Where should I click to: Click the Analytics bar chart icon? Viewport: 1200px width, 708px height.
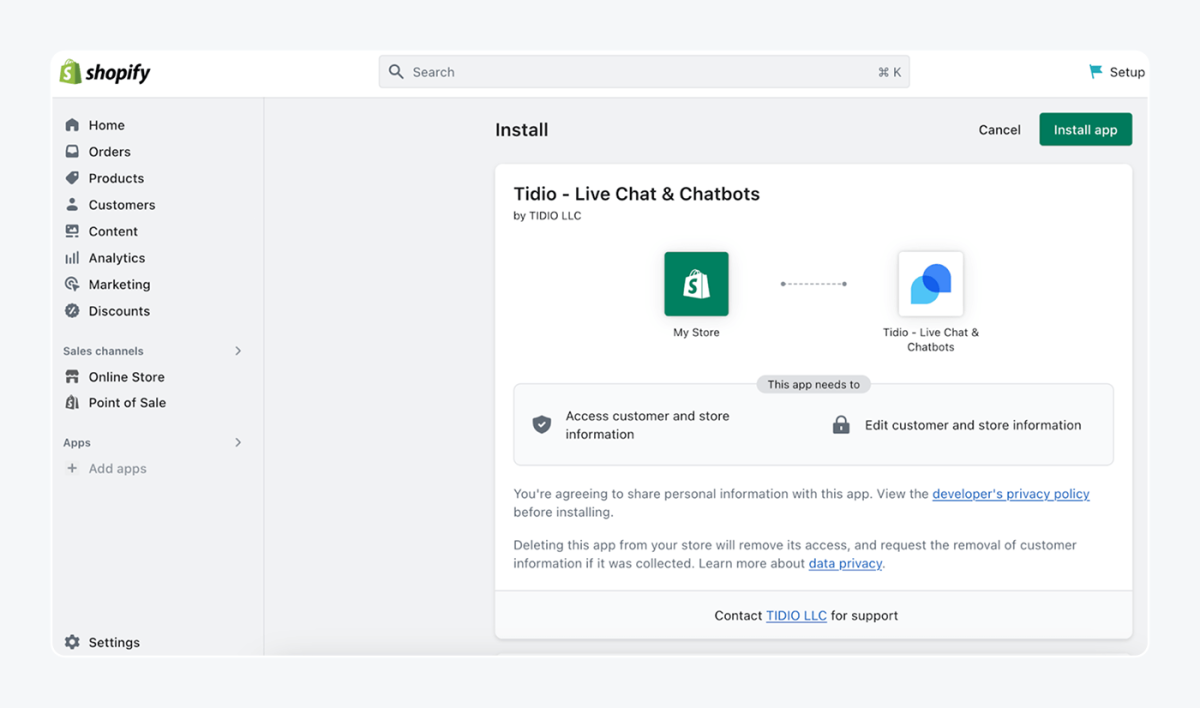[x=72, y=258]
